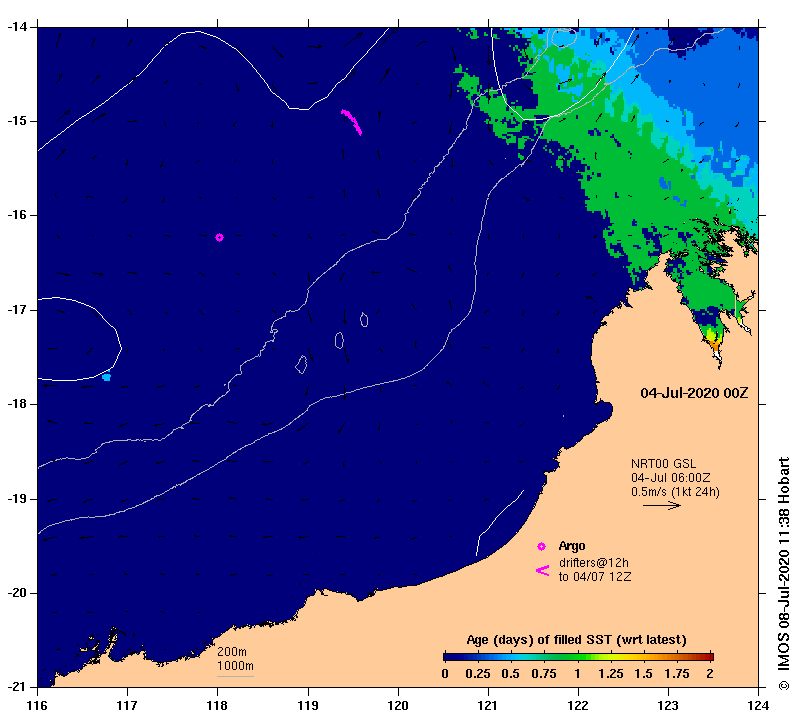The height and width of the screenshot is (728, 799).
Task: Click the small closed contour near 119.6E, 17.1S
Action: (364, 320)
